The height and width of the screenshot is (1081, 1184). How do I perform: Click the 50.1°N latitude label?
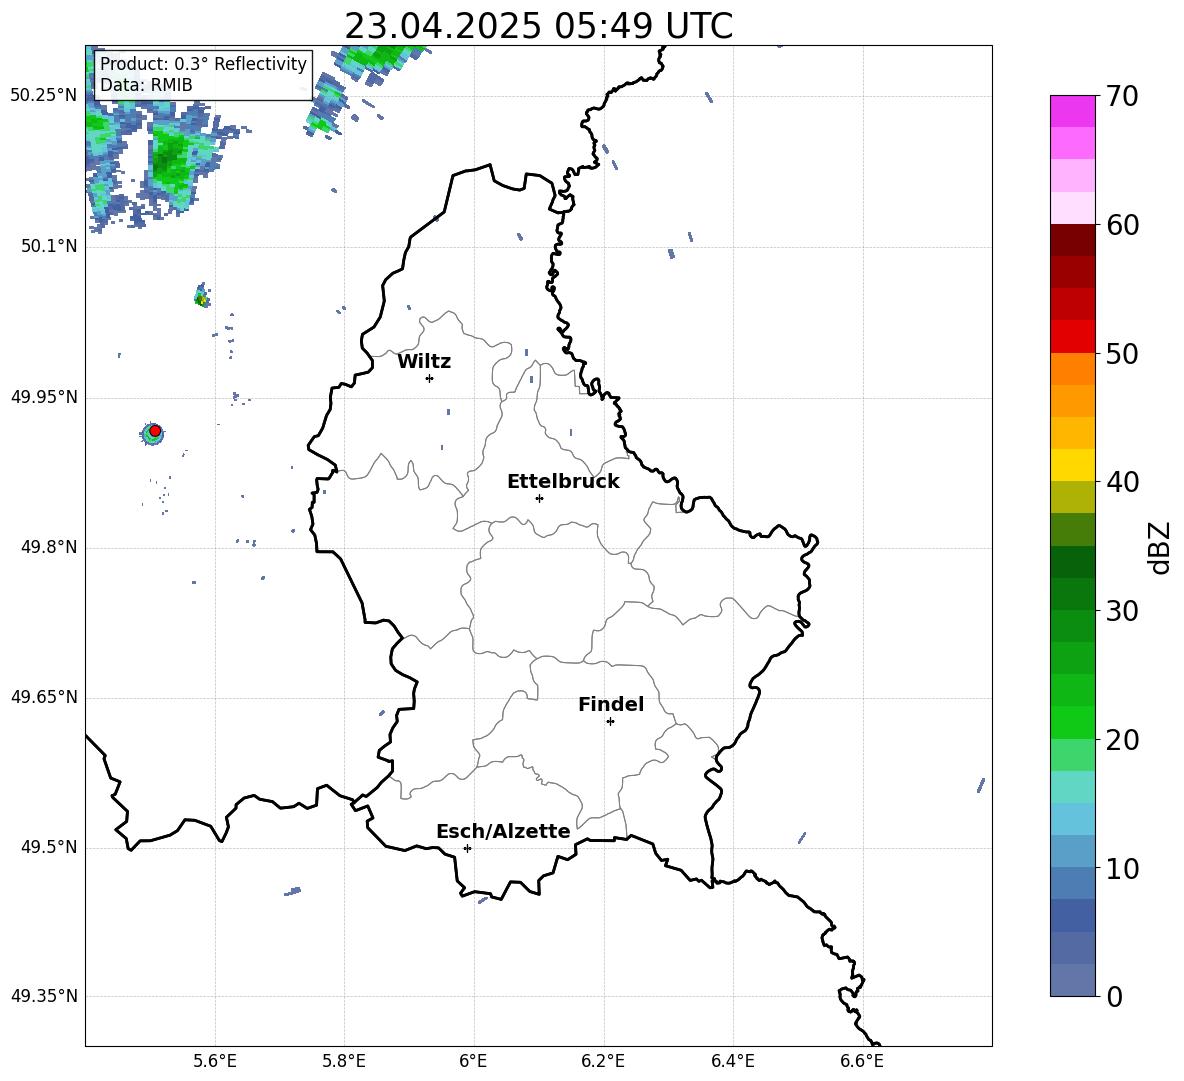(x=48, y=246)
